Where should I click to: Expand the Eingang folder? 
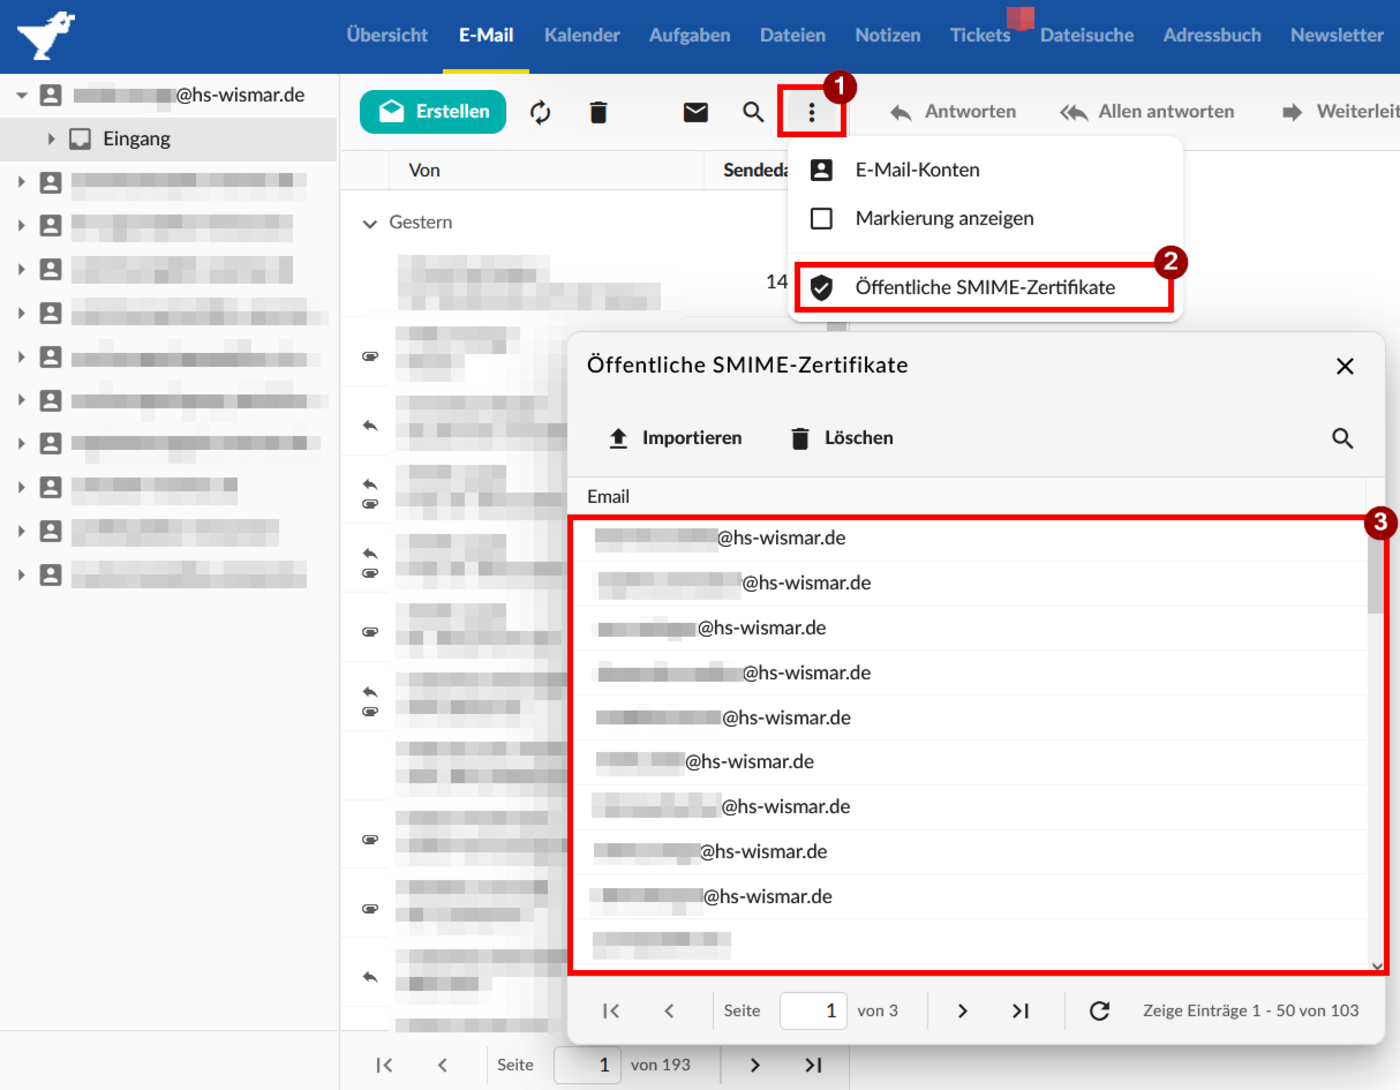click(51, 139)
